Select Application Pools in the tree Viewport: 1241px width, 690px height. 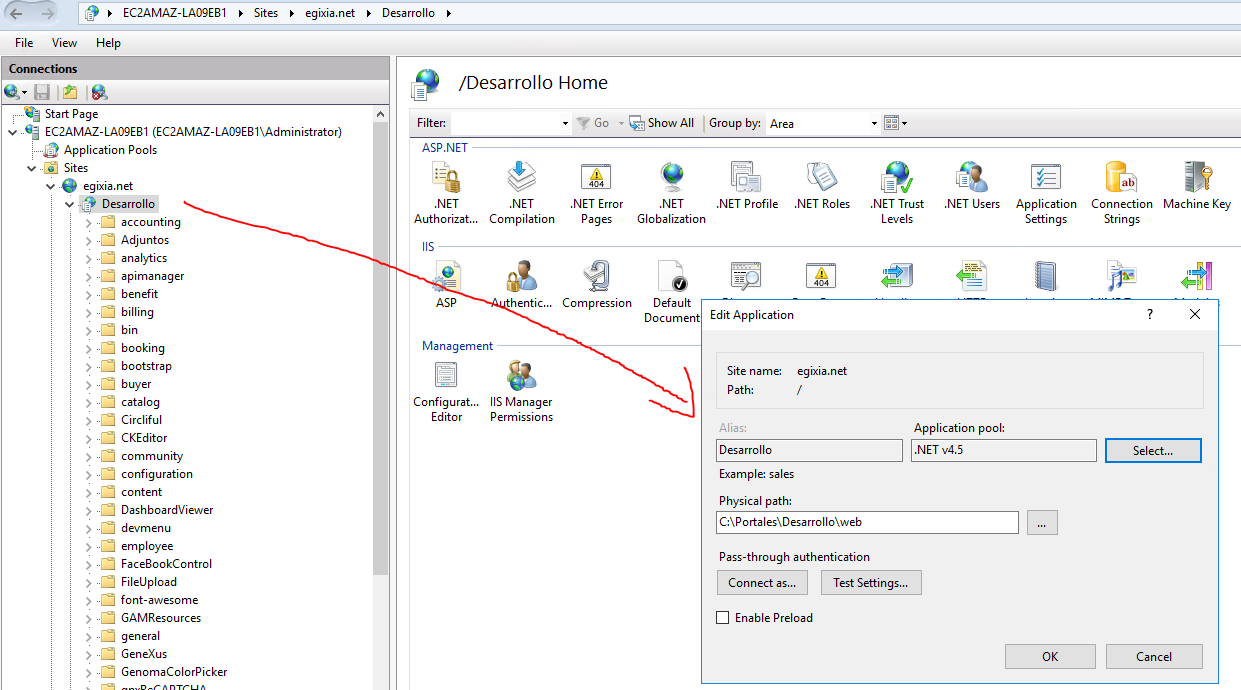110,150
